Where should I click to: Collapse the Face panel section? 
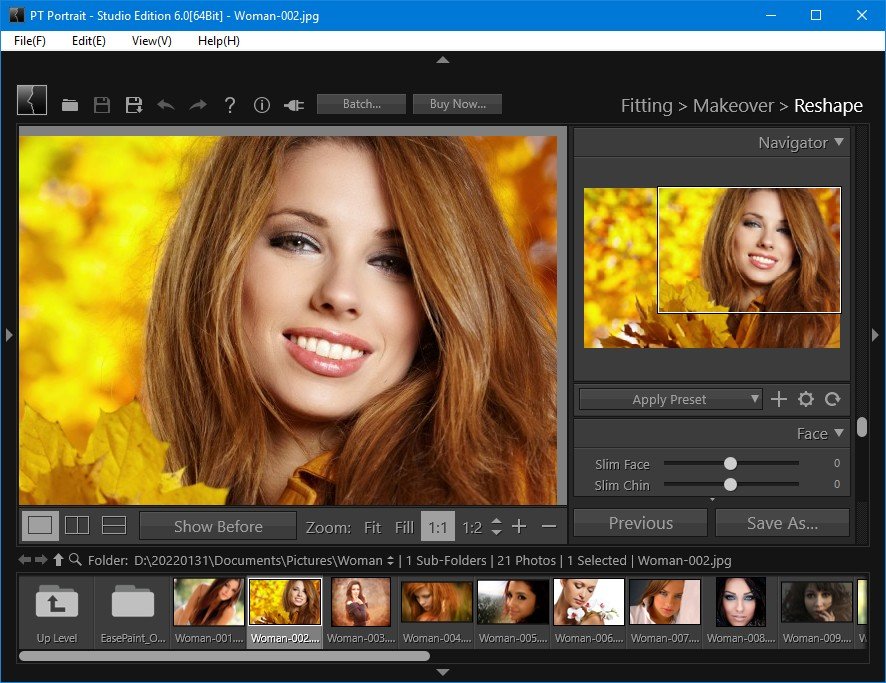(x=839, y=433)
